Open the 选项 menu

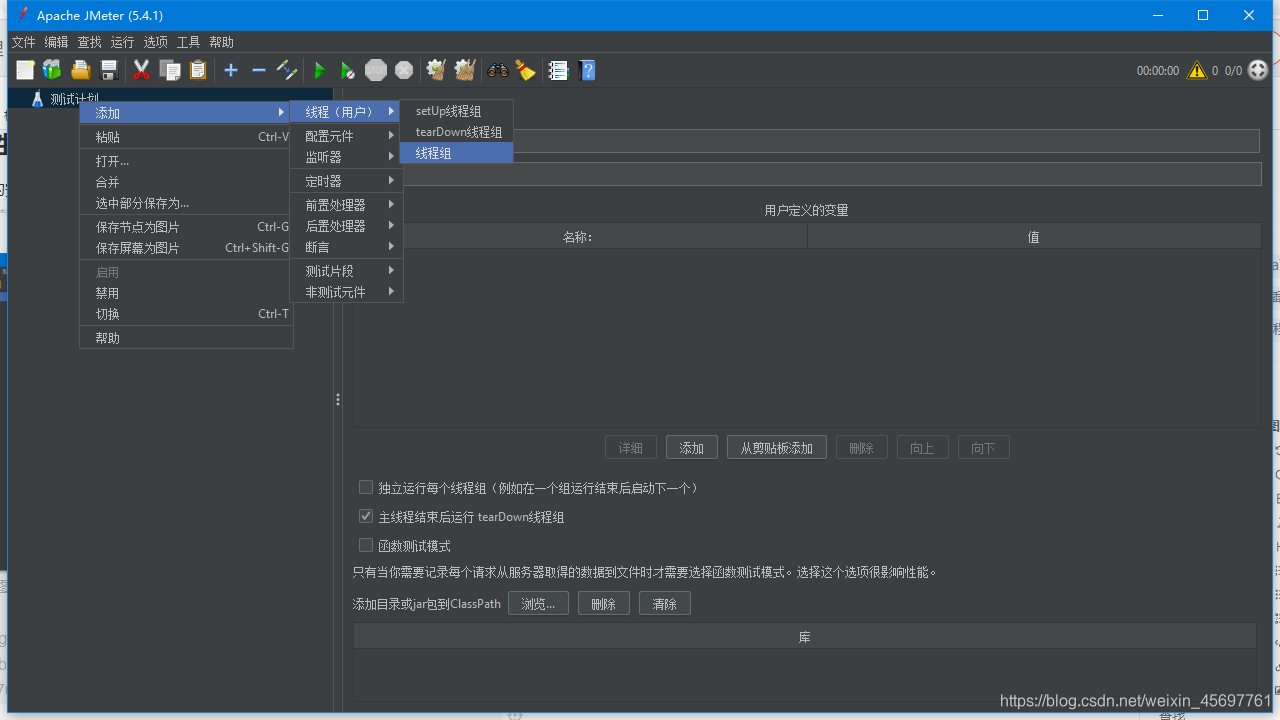155,42
